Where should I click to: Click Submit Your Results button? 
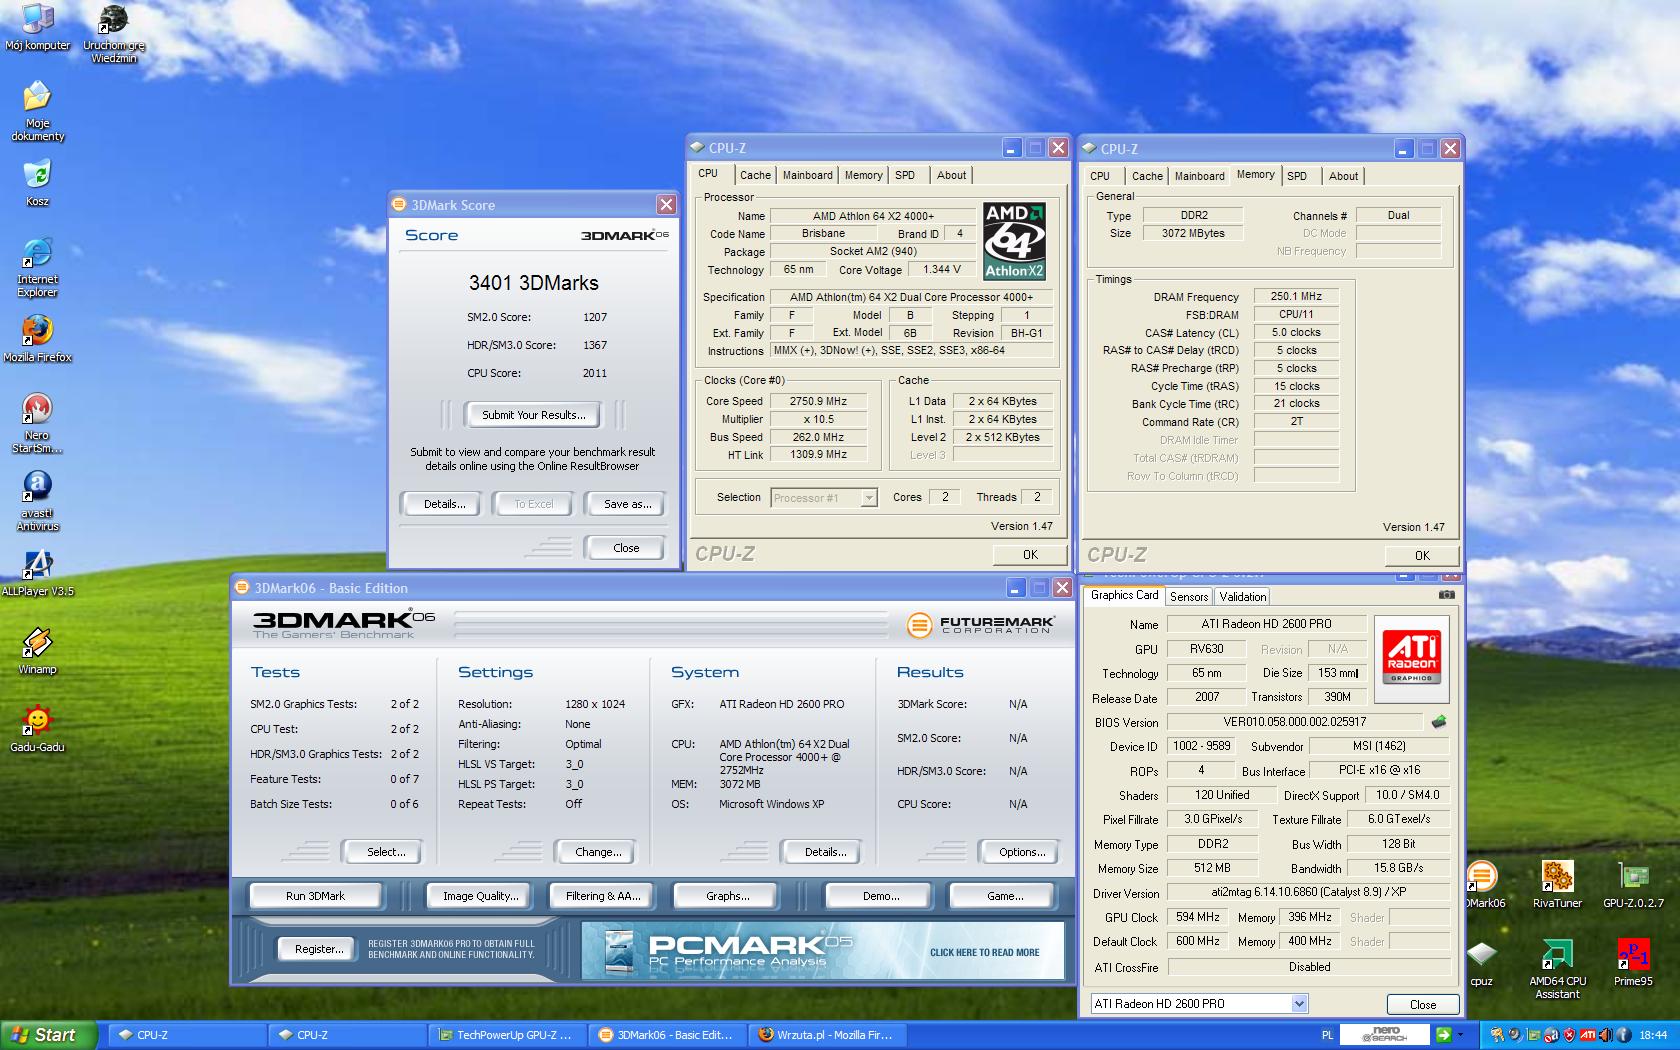(532, 414)
